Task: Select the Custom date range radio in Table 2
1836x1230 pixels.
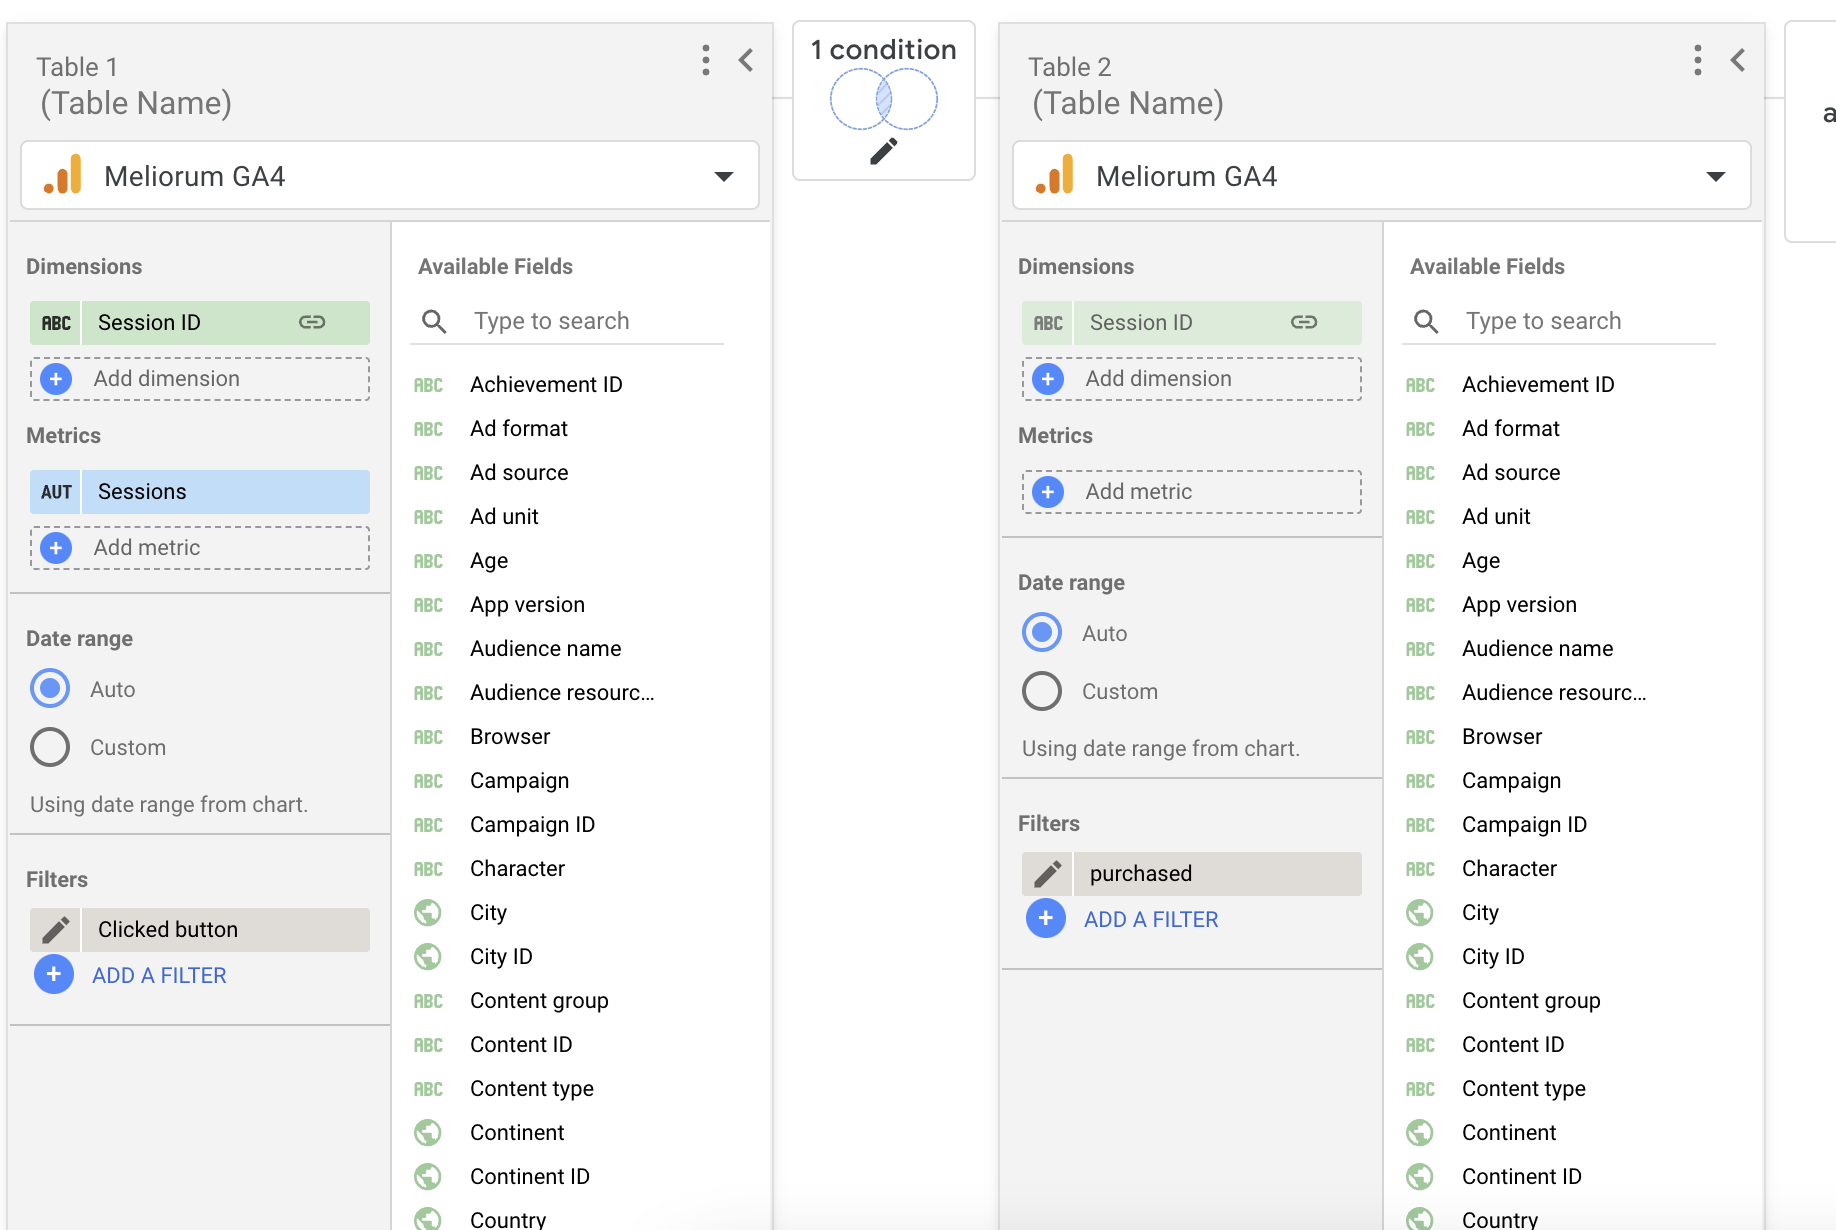Action: tap(1041, 690)
